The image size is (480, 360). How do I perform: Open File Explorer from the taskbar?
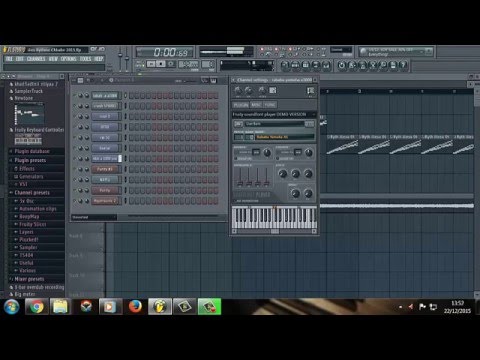pyautogui.click(x=60, y=307)
